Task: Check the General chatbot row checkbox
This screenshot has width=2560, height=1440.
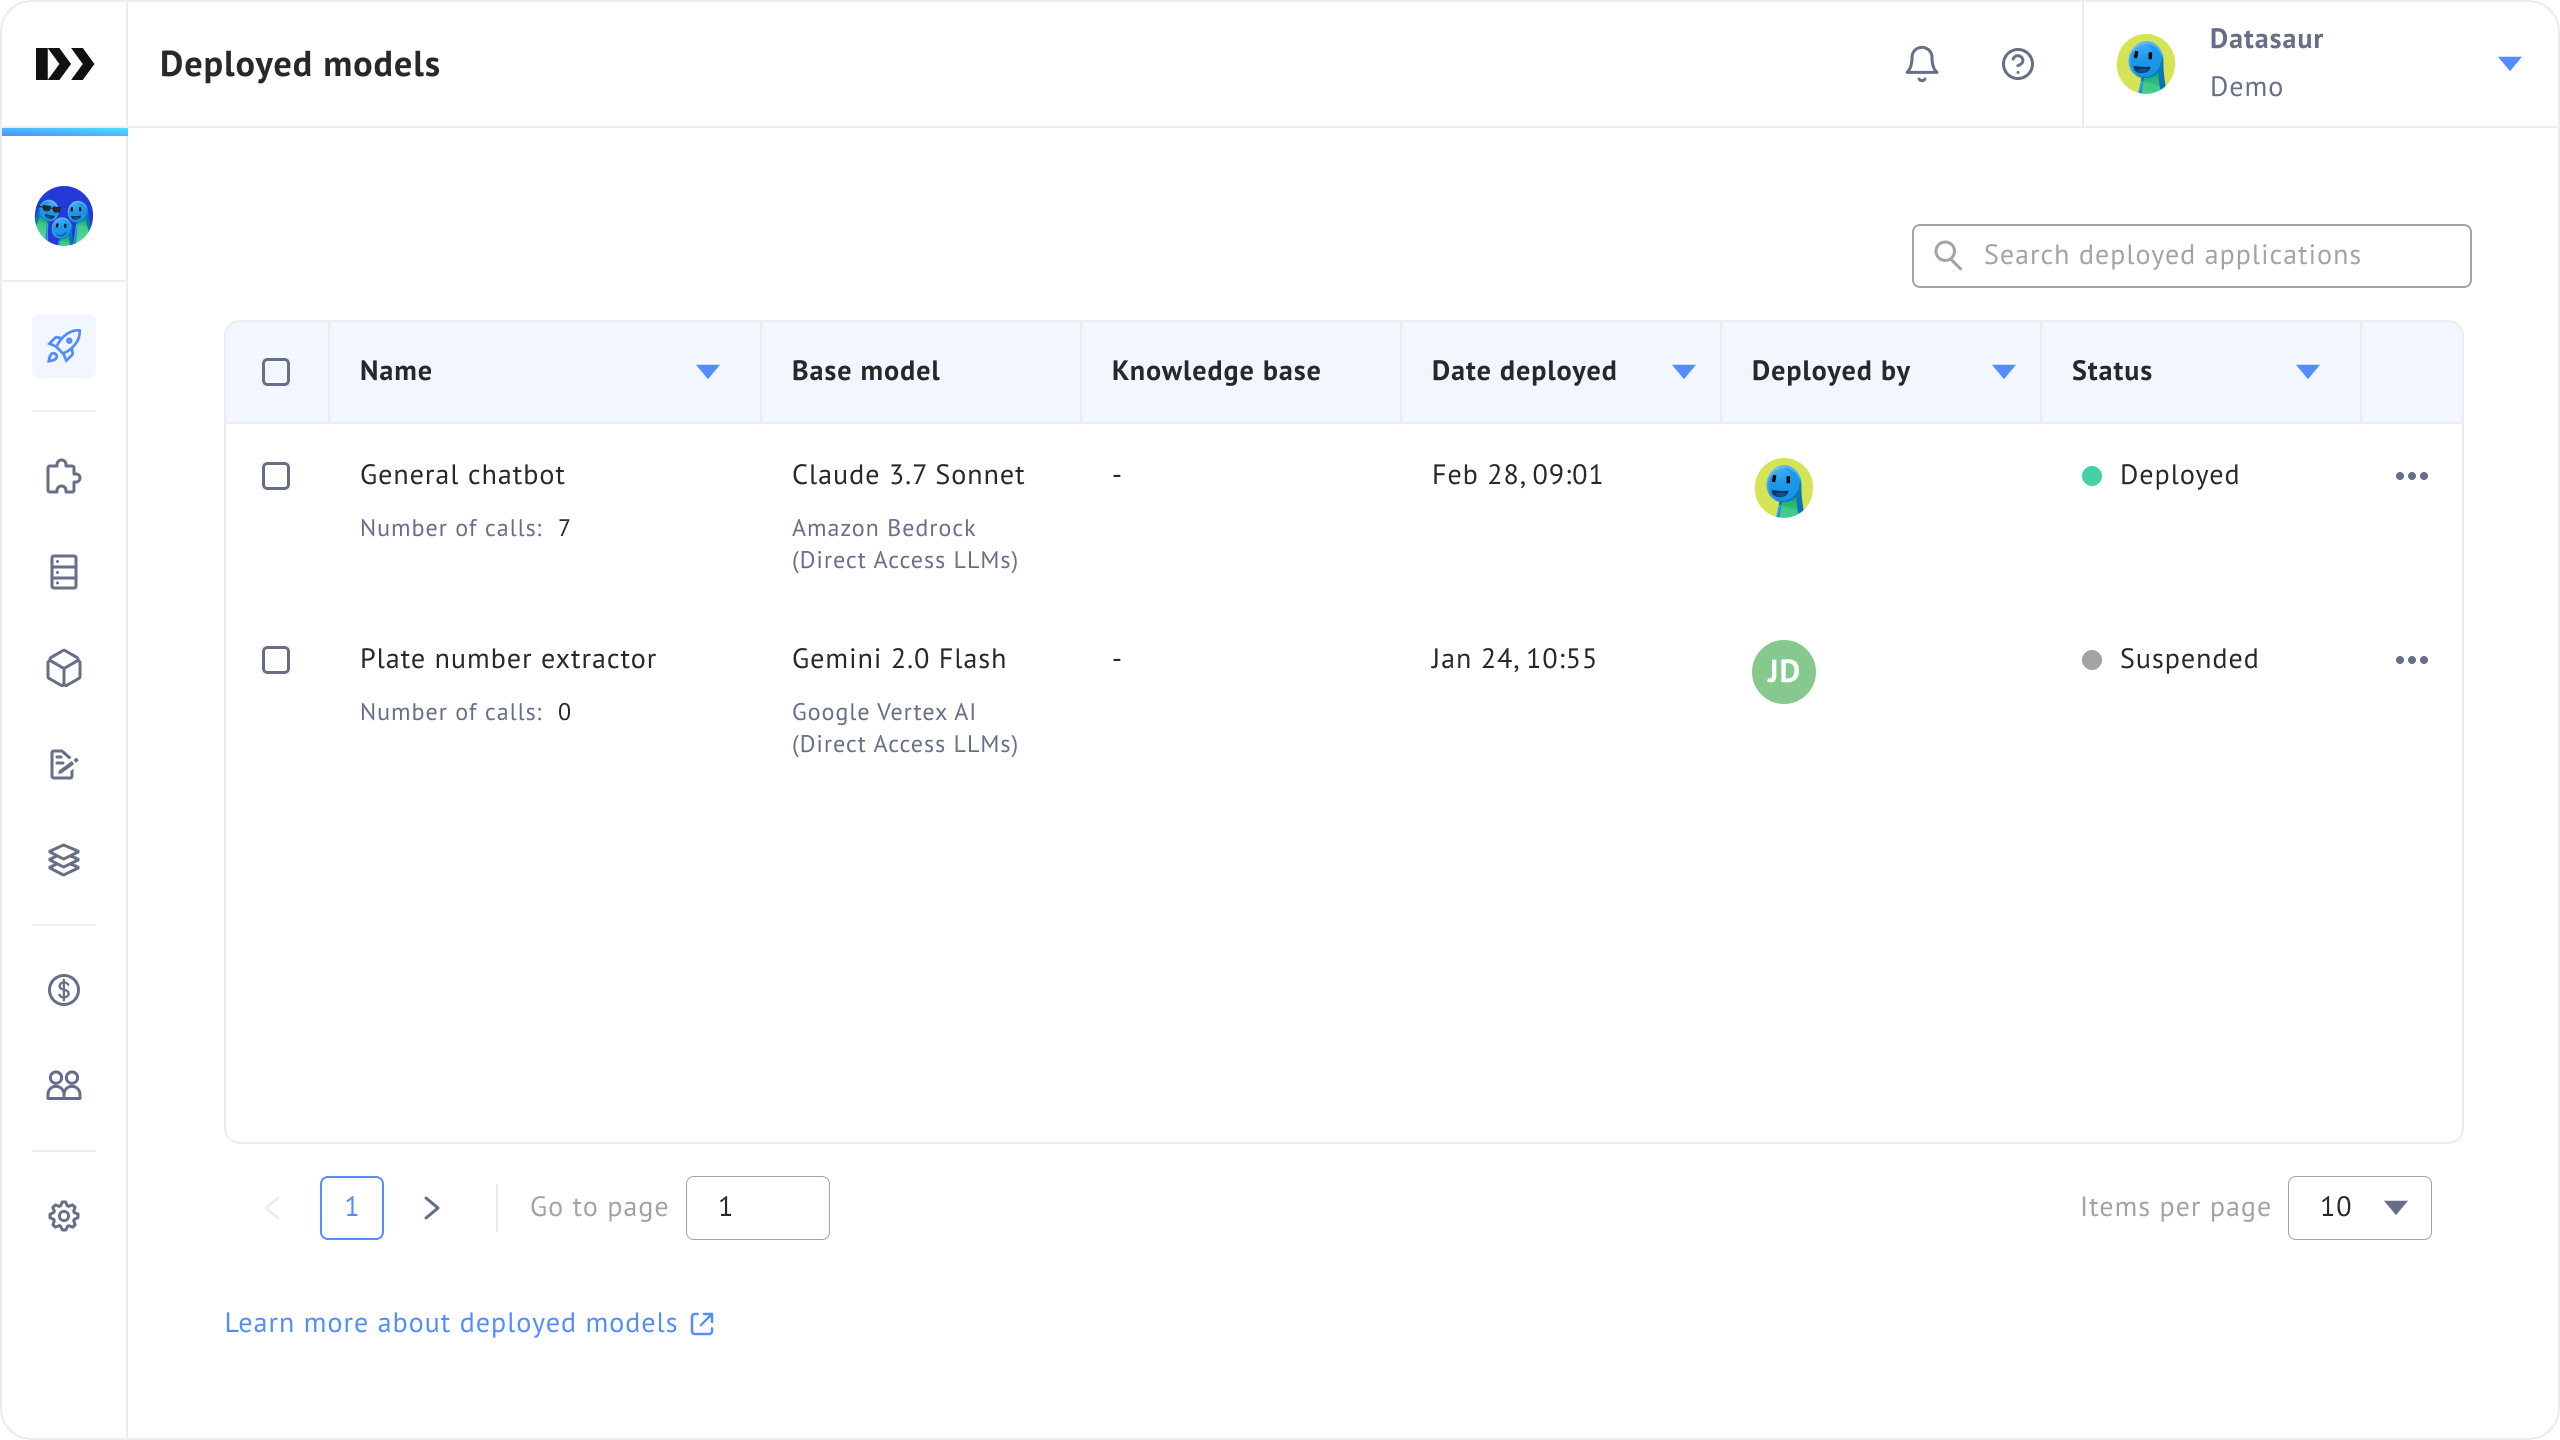Action: (x=276, y=476)
